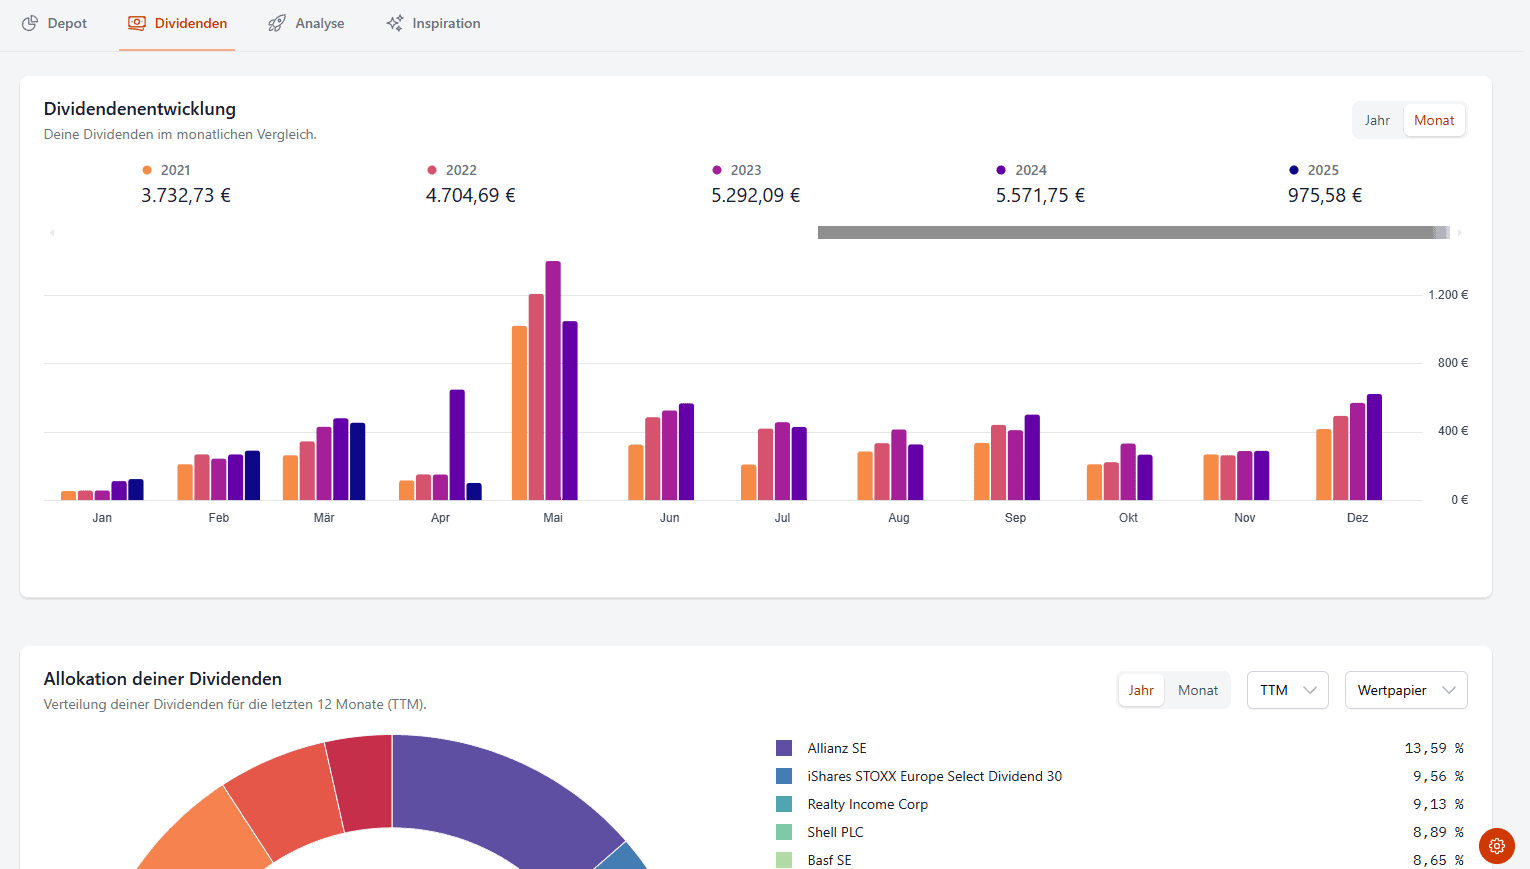Click the iShares STOXX blue color swatch
The height and width of the screenshot is (869, 1530).
[784, 776]
